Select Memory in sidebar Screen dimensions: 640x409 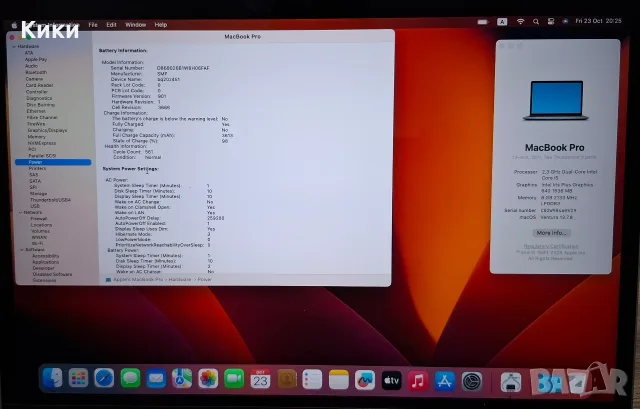coord(37,137)
